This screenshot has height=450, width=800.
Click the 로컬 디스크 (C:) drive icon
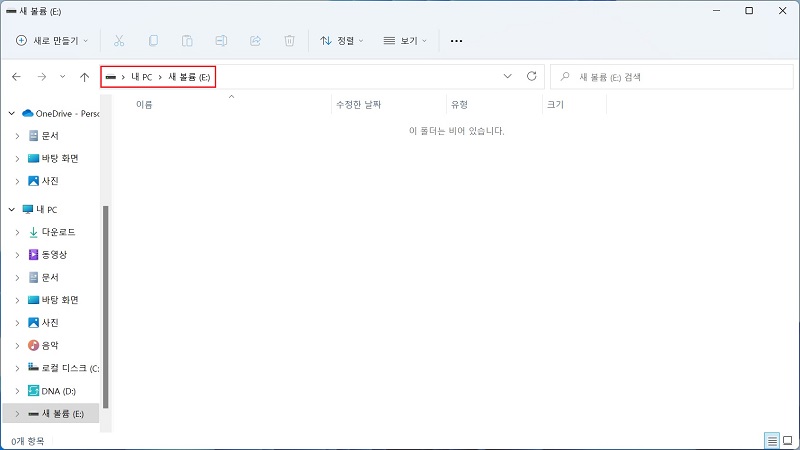(x=33, y=367)
